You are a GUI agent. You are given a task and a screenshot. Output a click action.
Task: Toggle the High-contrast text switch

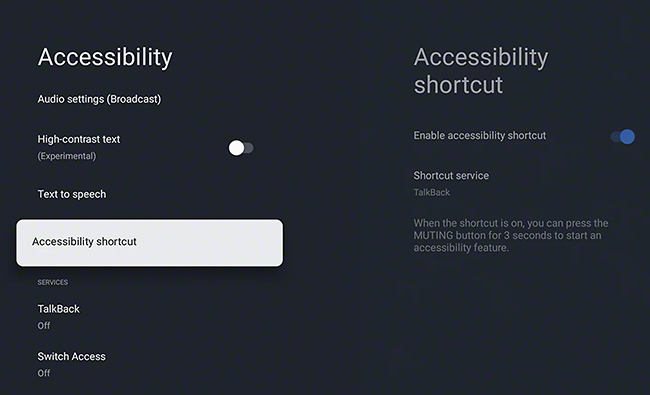click(241, 148)
